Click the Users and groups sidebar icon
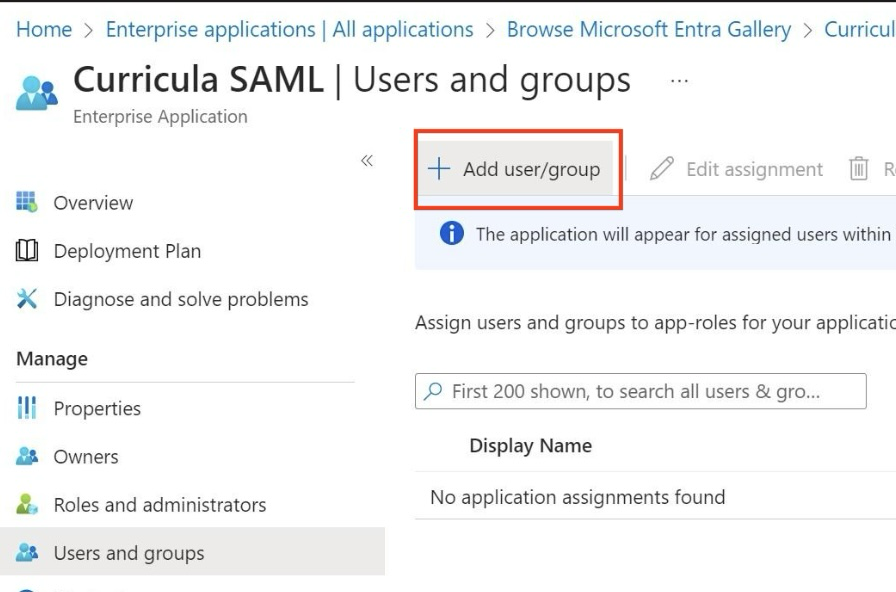This screenshot has width=896, height=592. [x=26, y=553]
